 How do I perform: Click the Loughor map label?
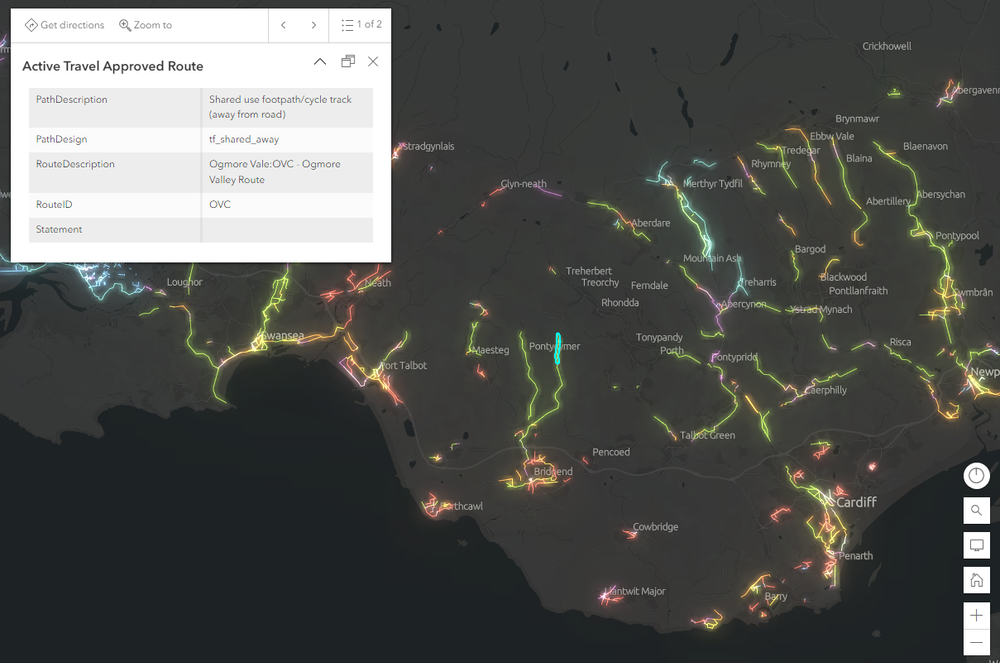coord(184,282)
